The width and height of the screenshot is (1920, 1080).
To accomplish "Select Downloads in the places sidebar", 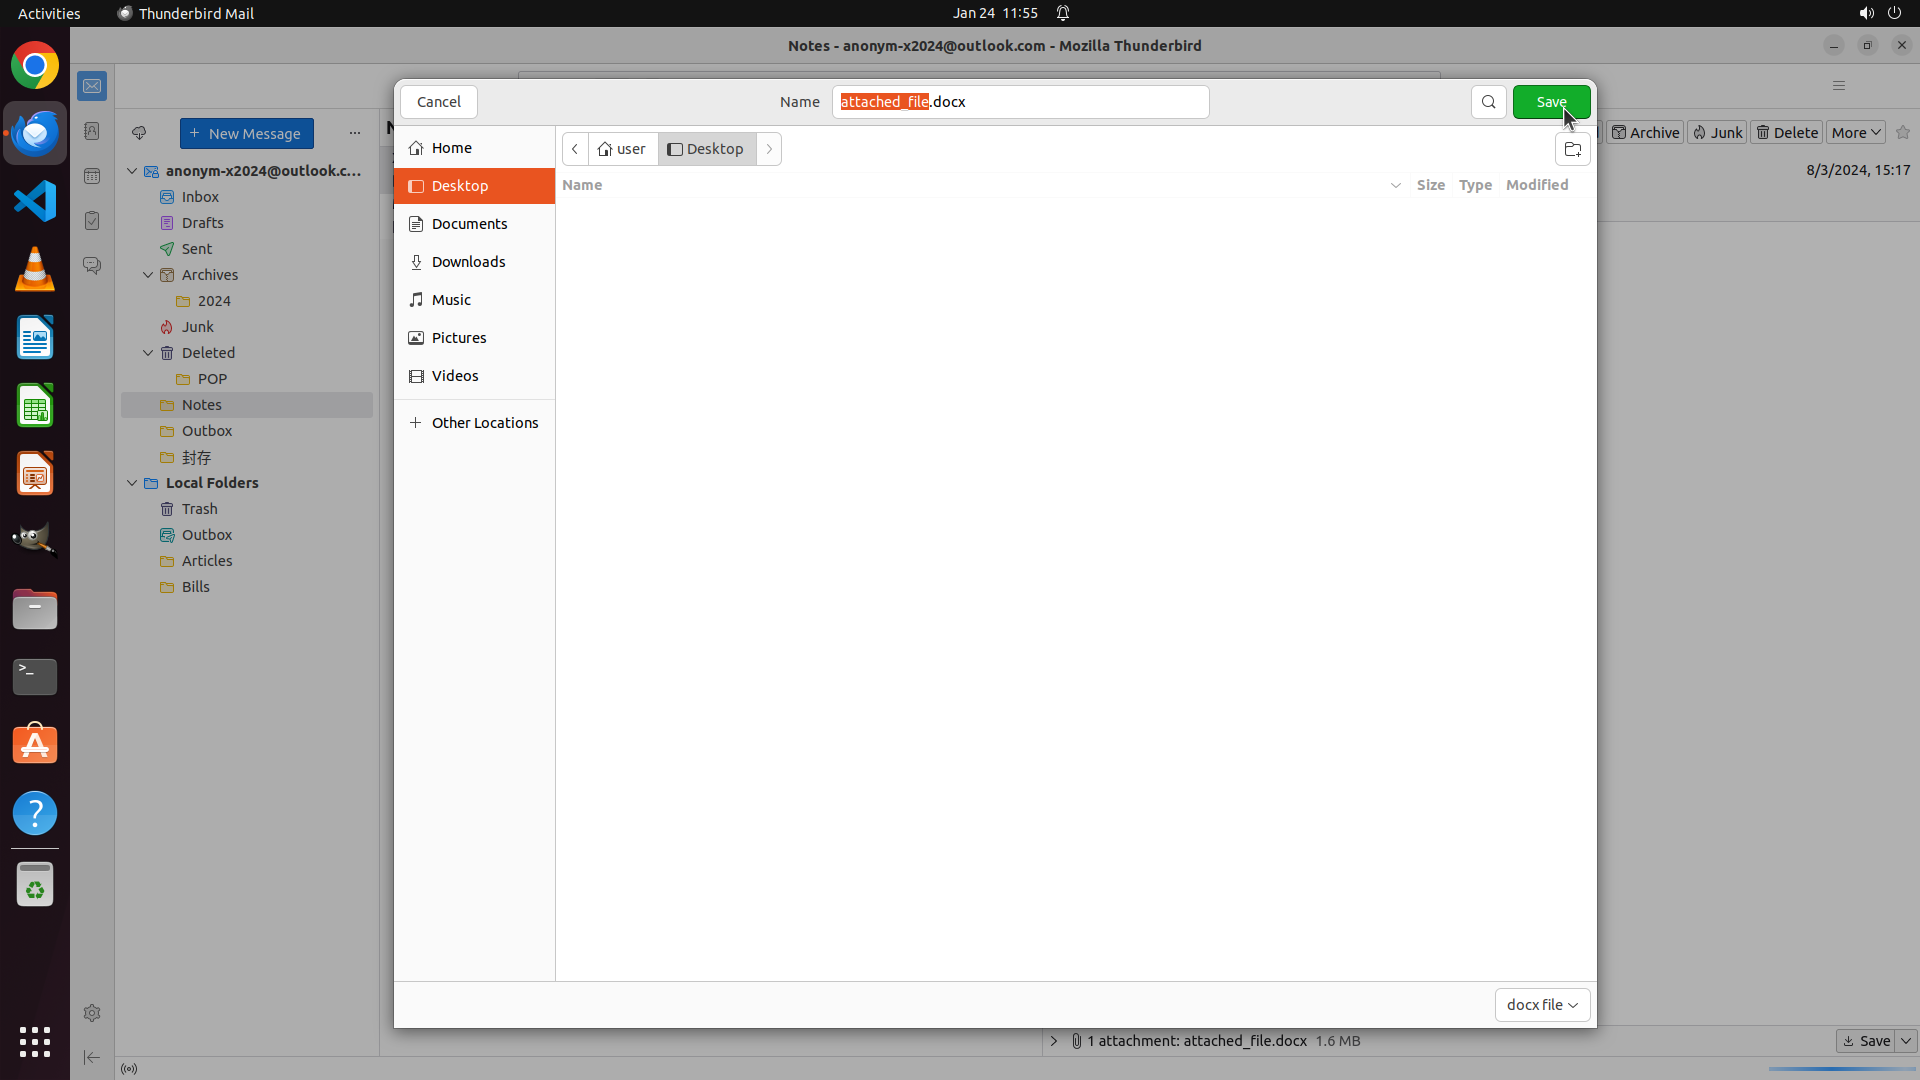I will (468, 262).
